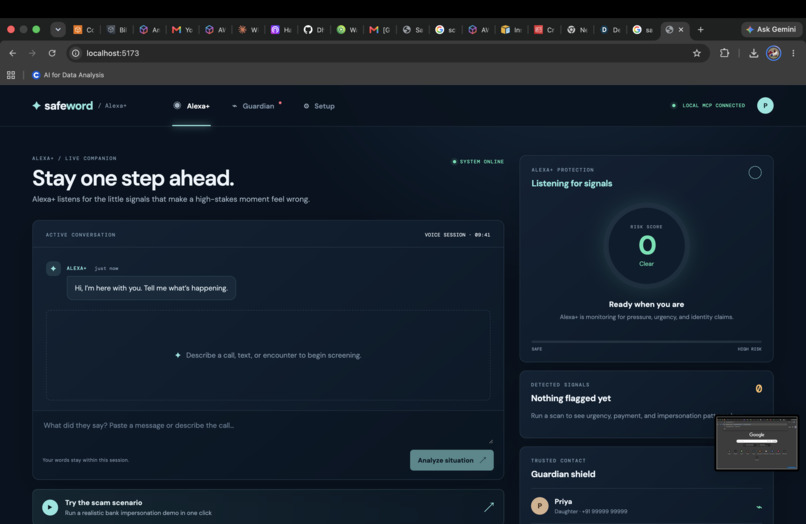Click the arrow icon on scam scenario card

(x=489, y=507)
